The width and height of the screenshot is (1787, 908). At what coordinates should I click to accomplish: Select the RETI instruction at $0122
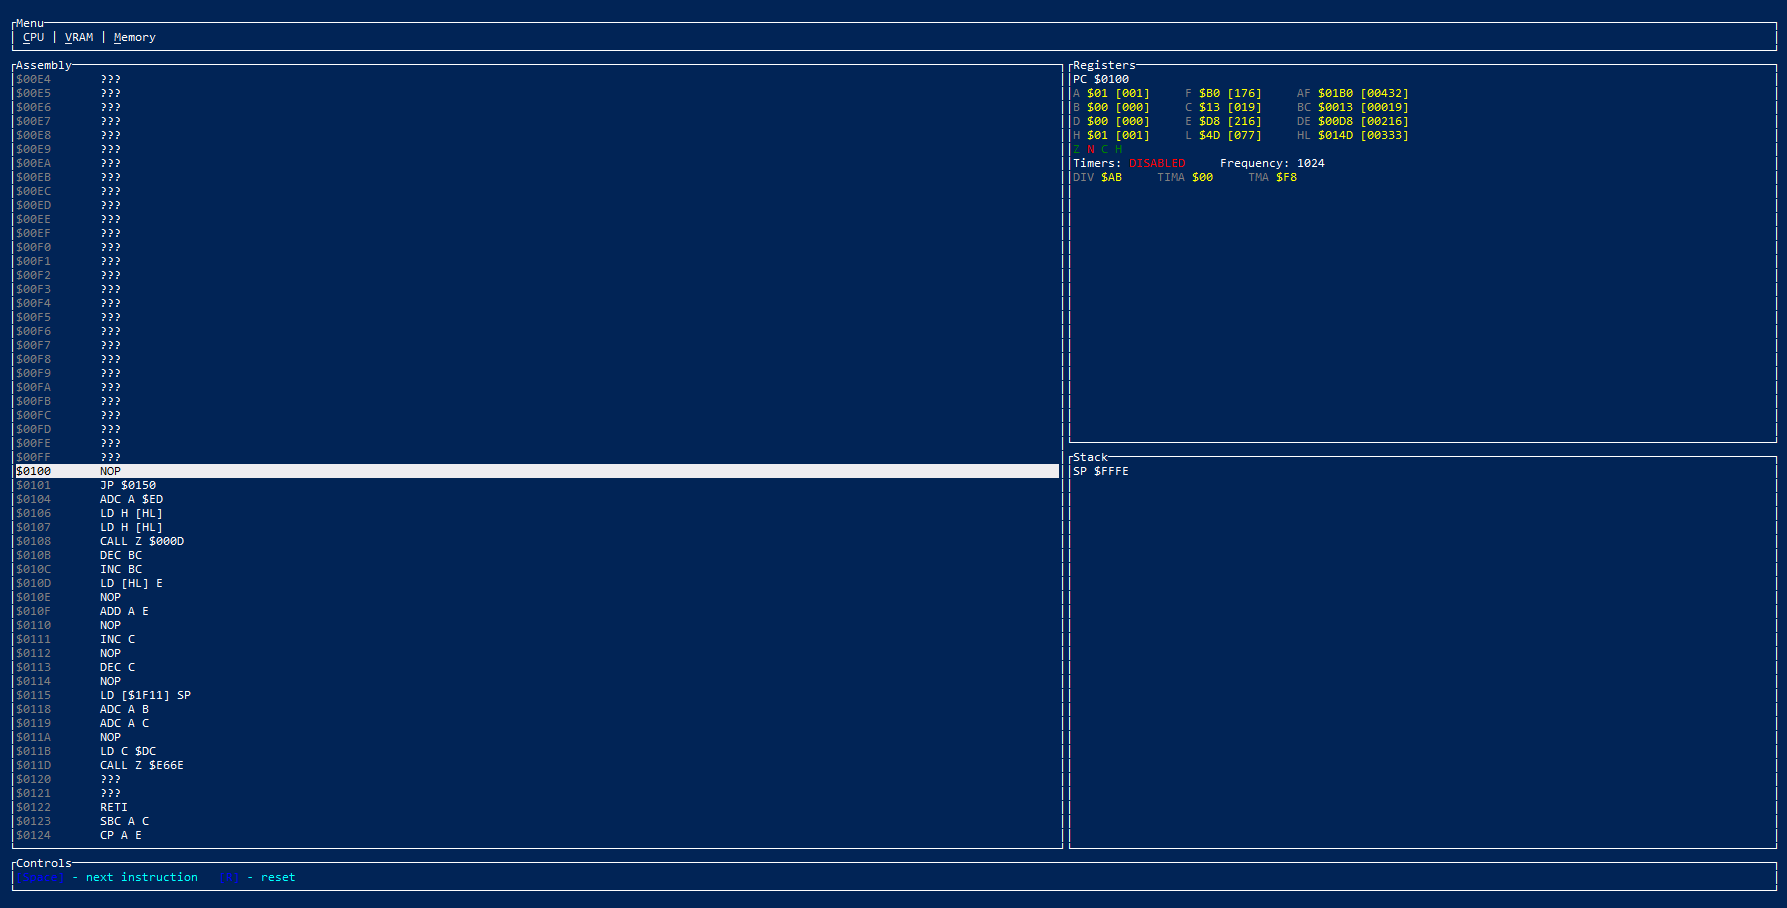113,807
